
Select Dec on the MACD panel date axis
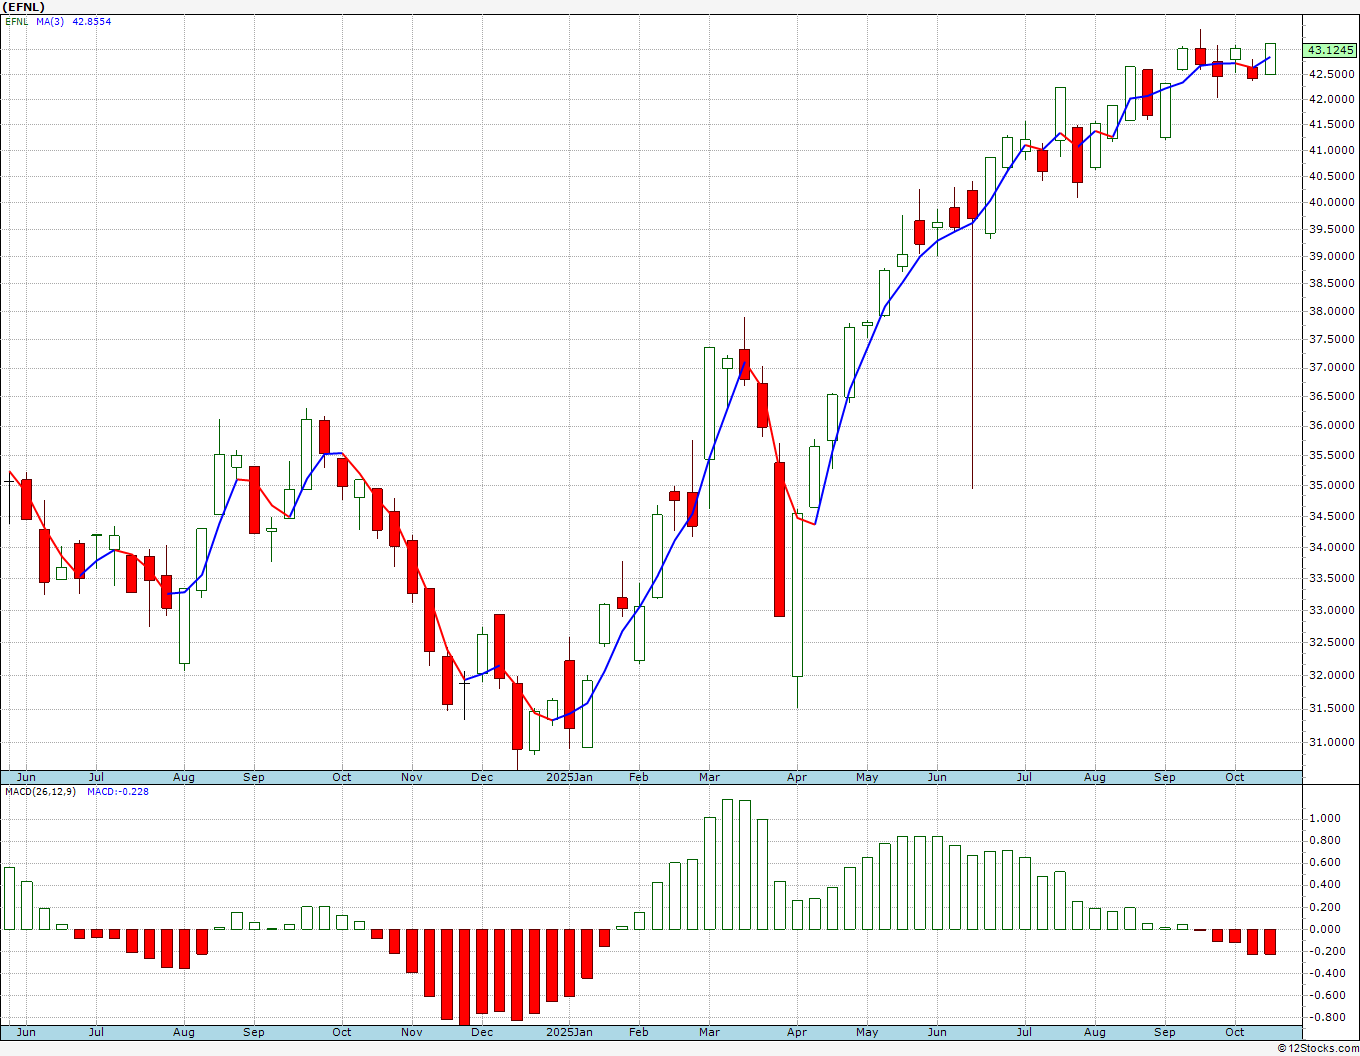(x=482, y=1032)
